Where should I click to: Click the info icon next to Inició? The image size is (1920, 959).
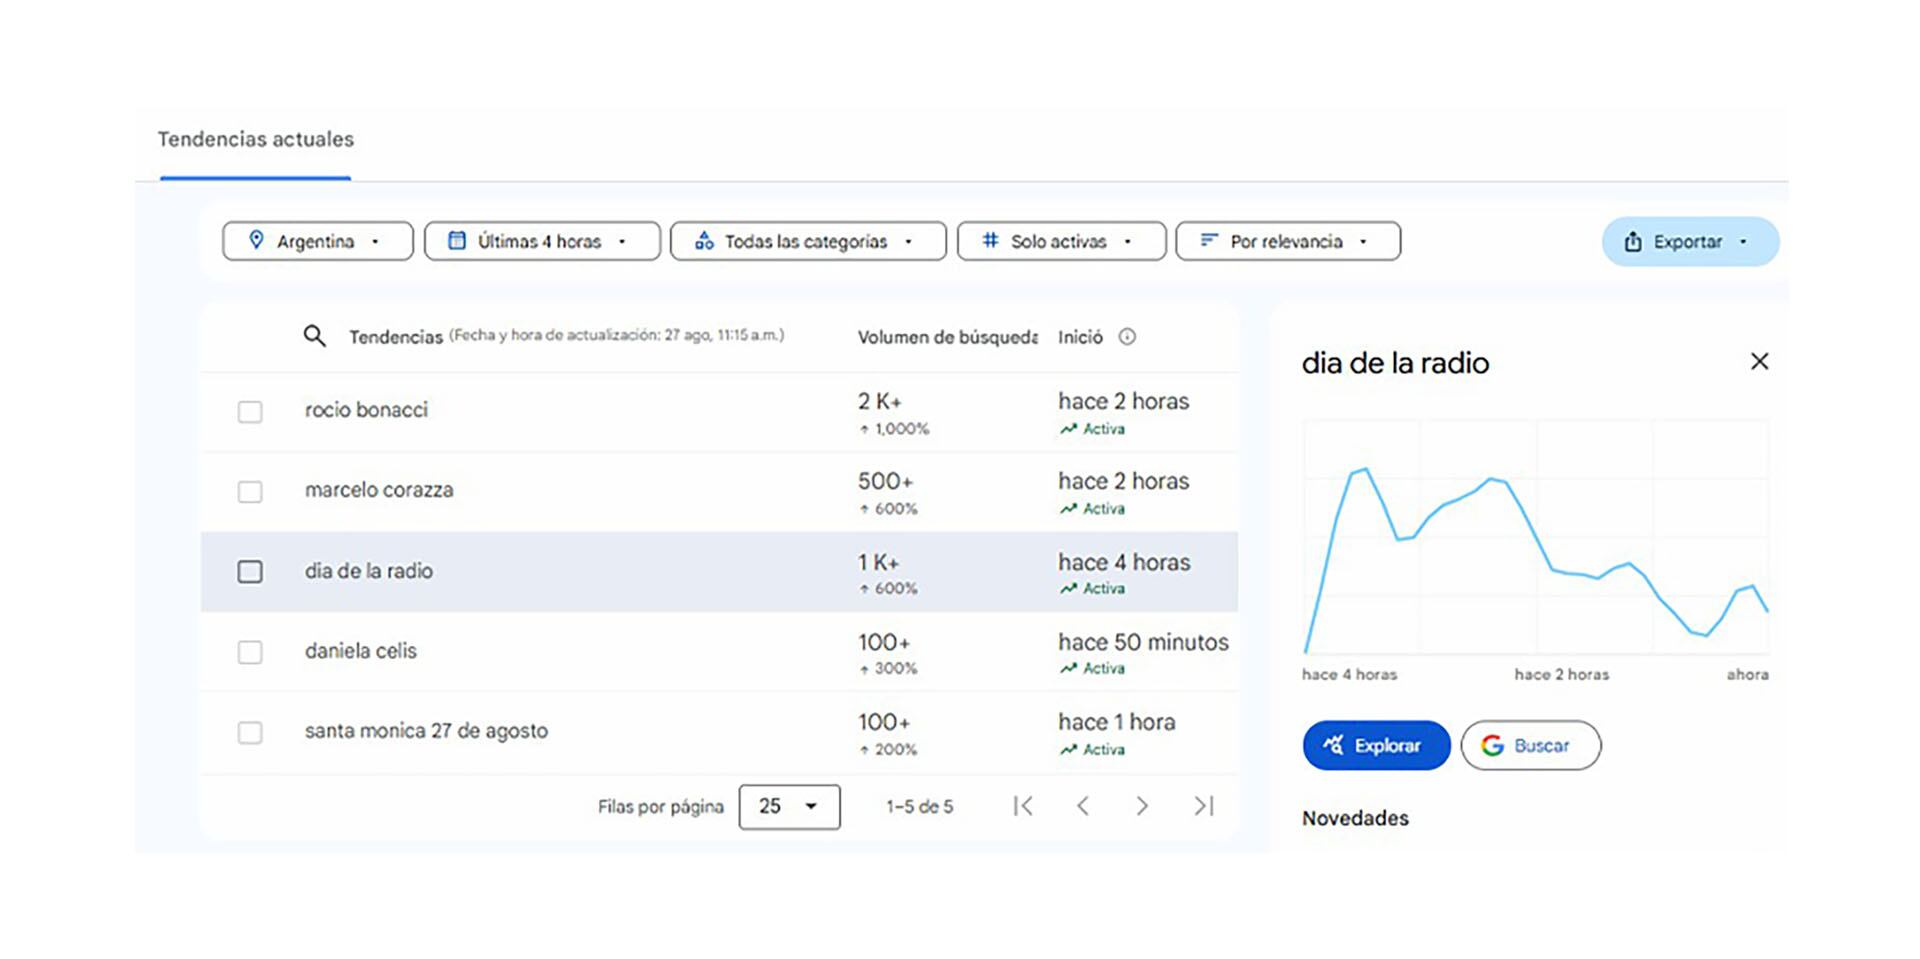[x=1127, y=337]
